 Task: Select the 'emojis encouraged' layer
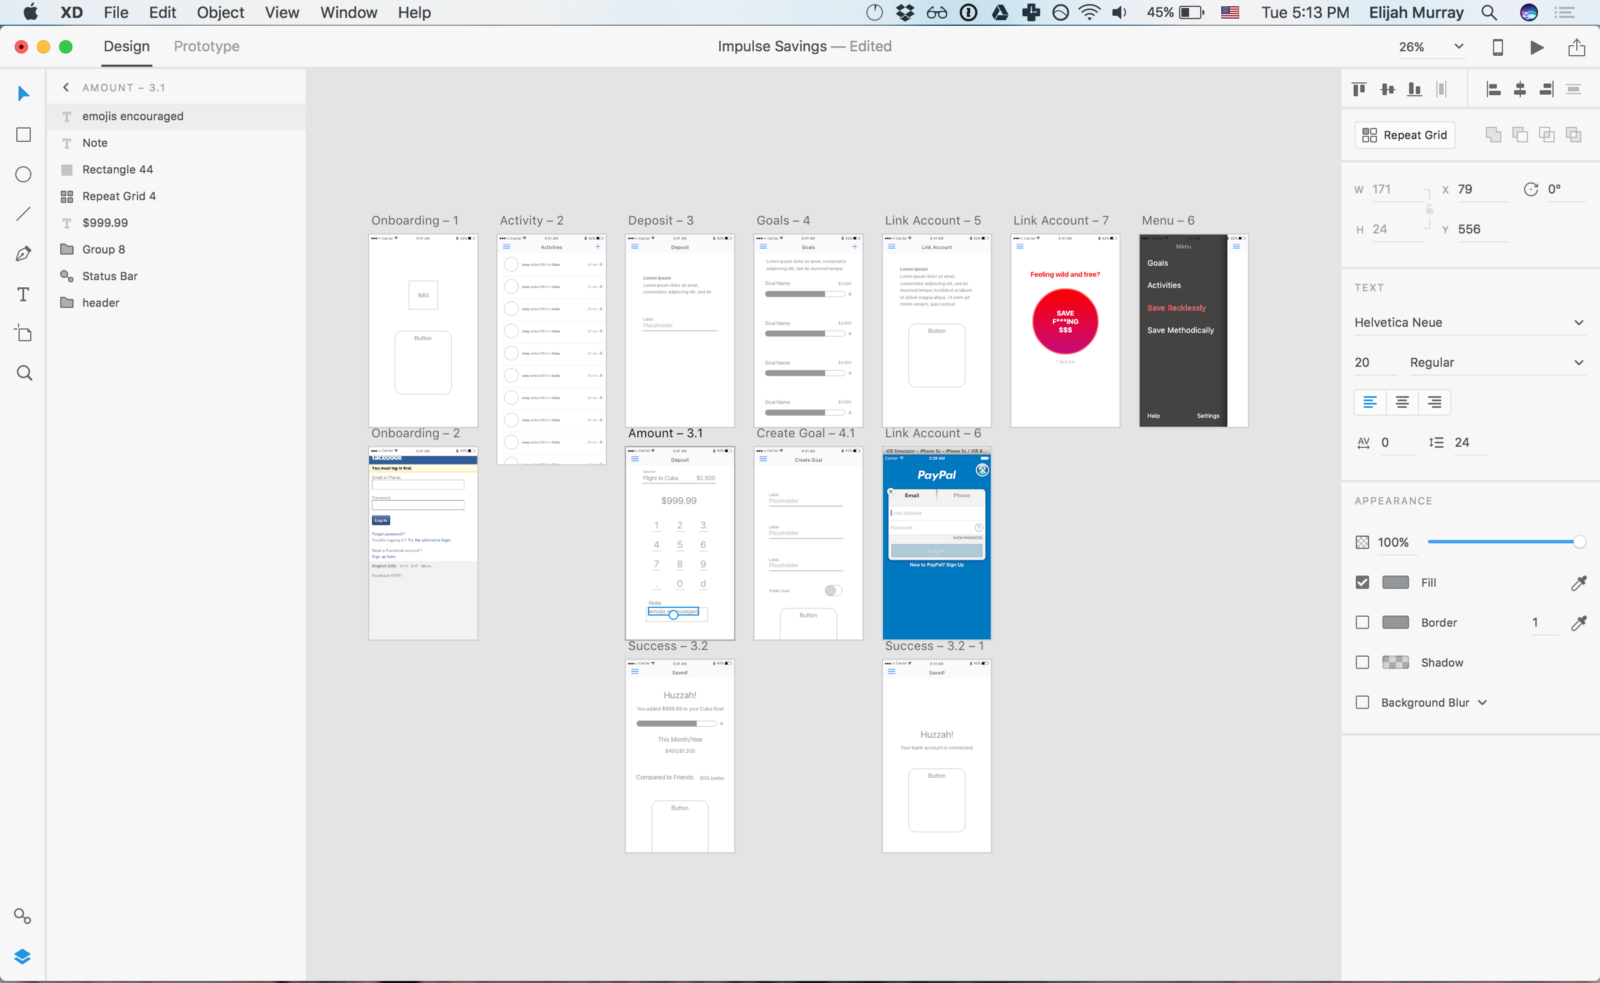[x=176, y=117]
